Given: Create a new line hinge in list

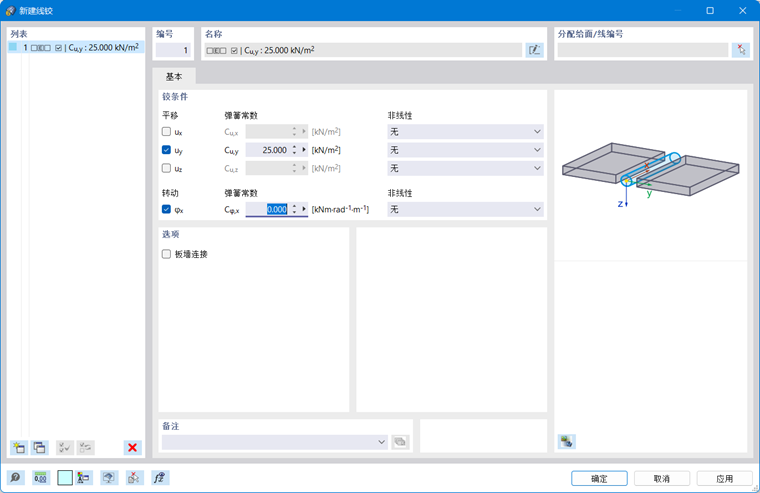Looking at the screenshot, I should pyautogui.click(x=19, y=447).
